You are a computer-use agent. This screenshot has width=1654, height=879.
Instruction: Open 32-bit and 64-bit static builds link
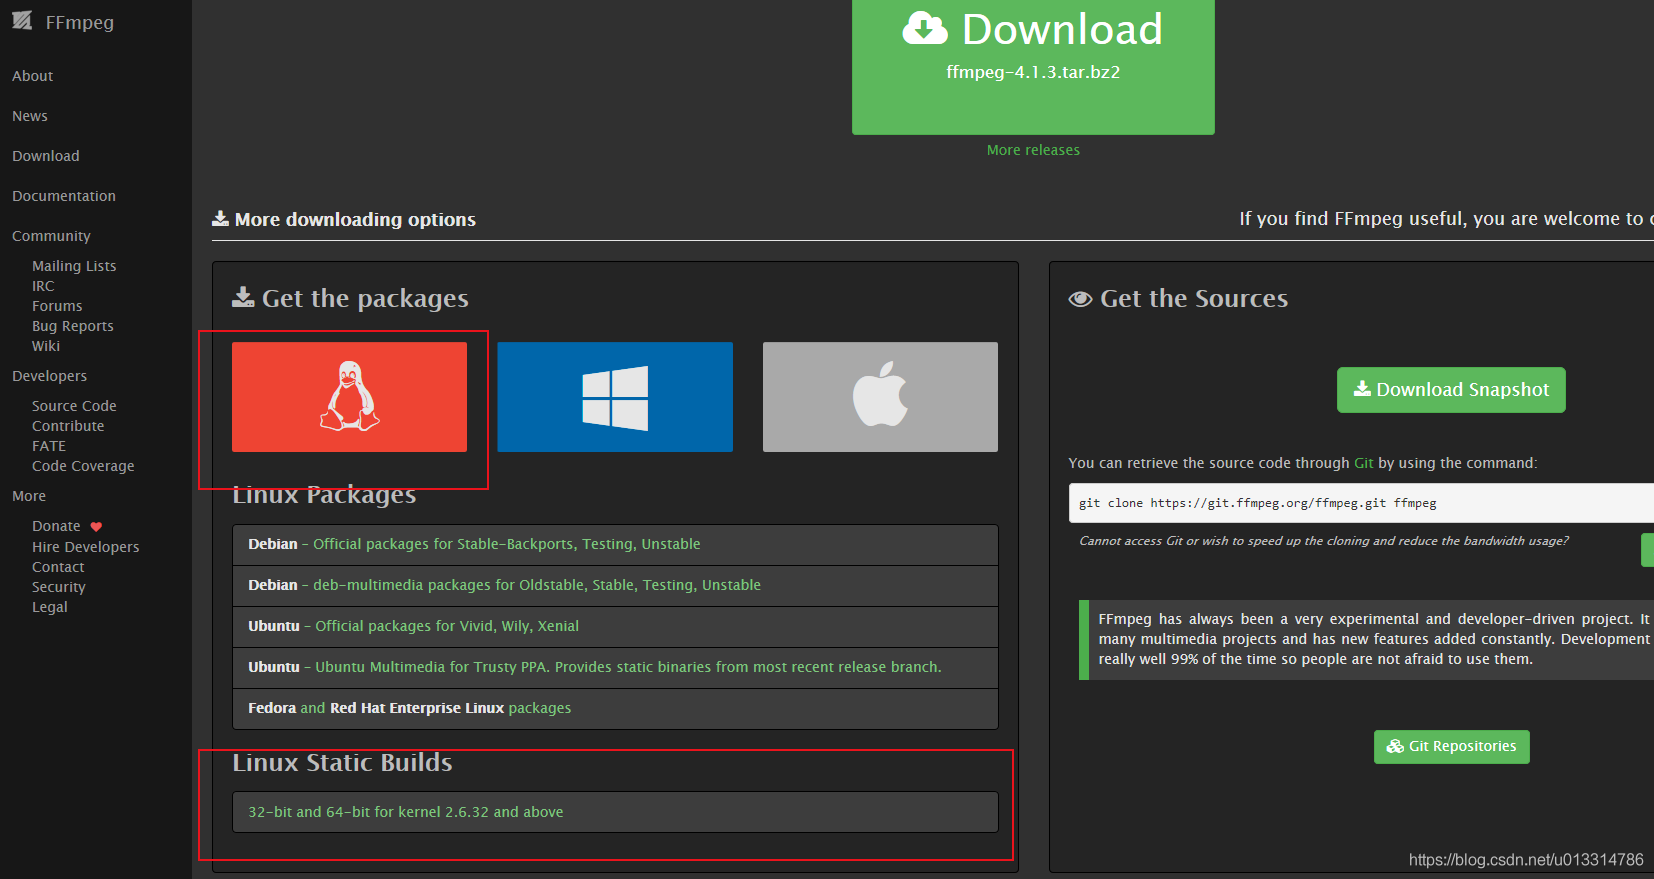[x=406, y=812]
